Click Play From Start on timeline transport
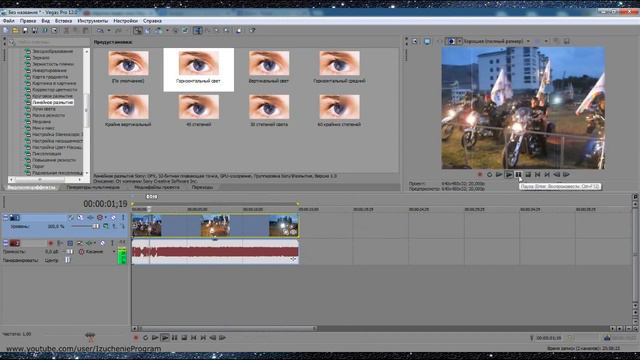This screenshot has height=360, width=640. [155, 338]
